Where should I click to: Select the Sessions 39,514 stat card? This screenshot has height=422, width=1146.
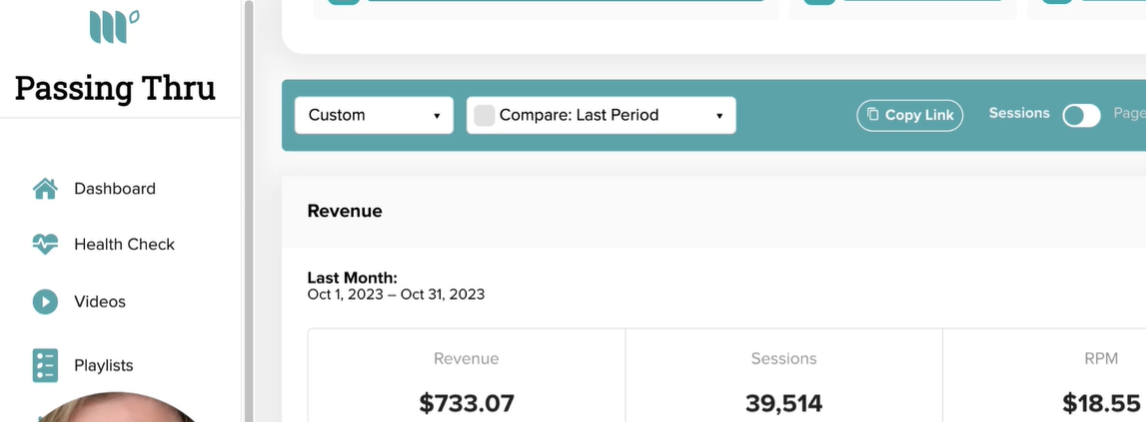[784, 375]
